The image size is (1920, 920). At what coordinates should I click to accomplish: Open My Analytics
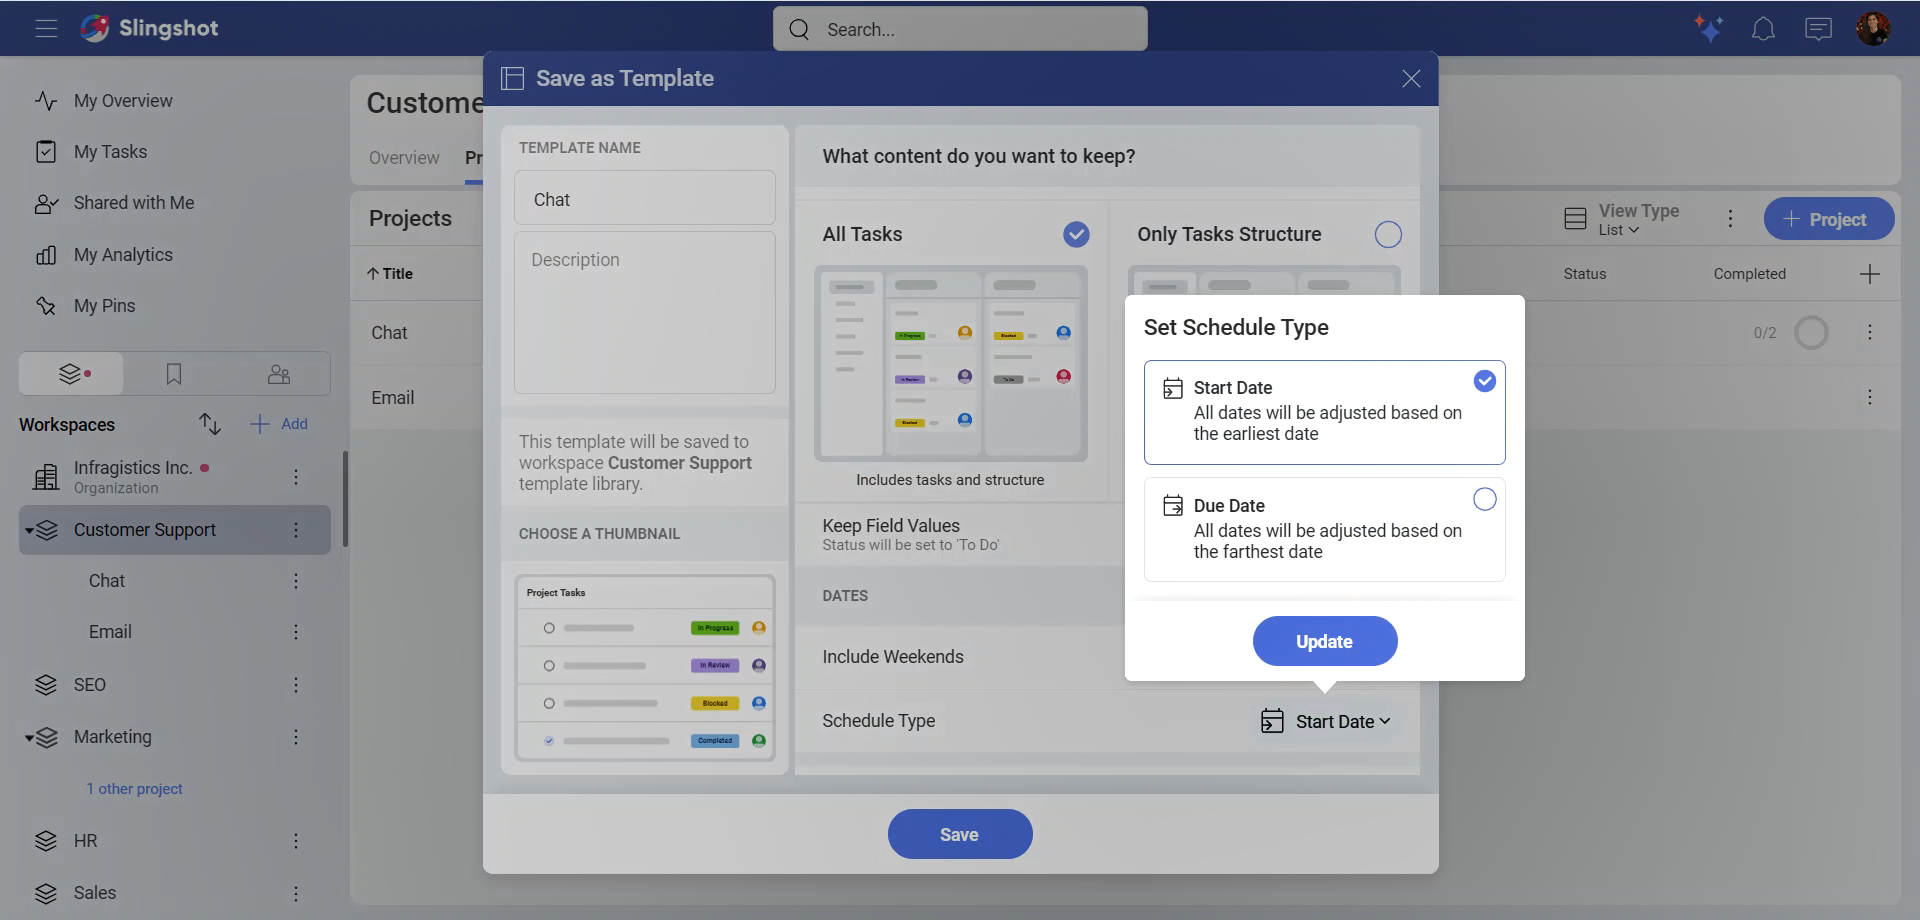(123, 255)
